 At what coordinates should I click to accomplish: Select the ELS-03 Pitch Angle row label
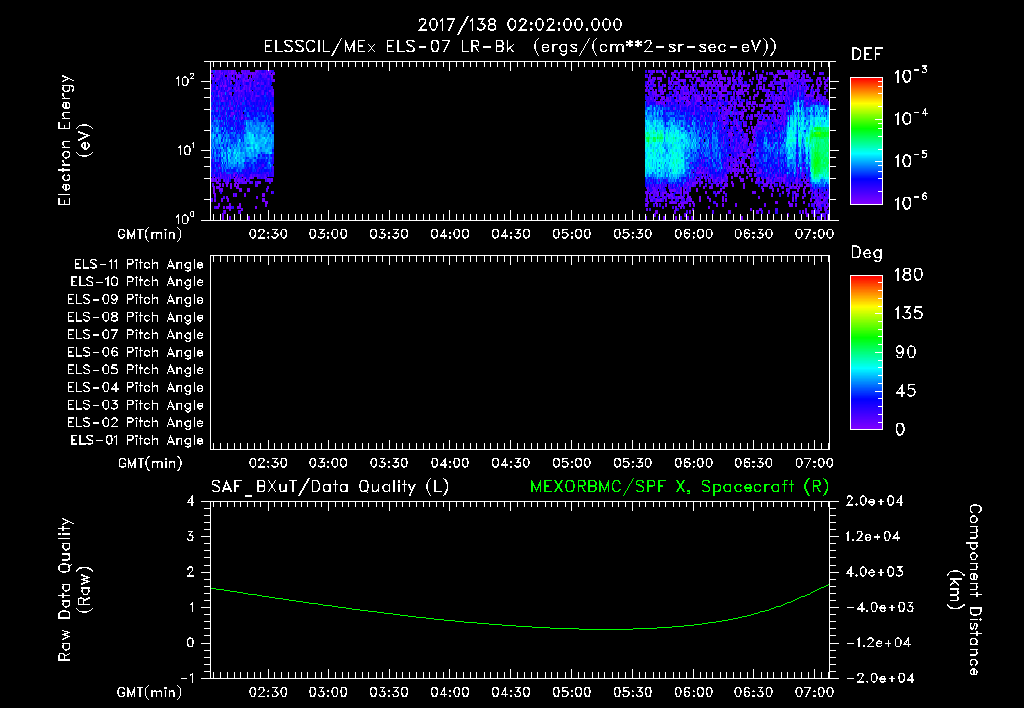[x=135, y=406]
